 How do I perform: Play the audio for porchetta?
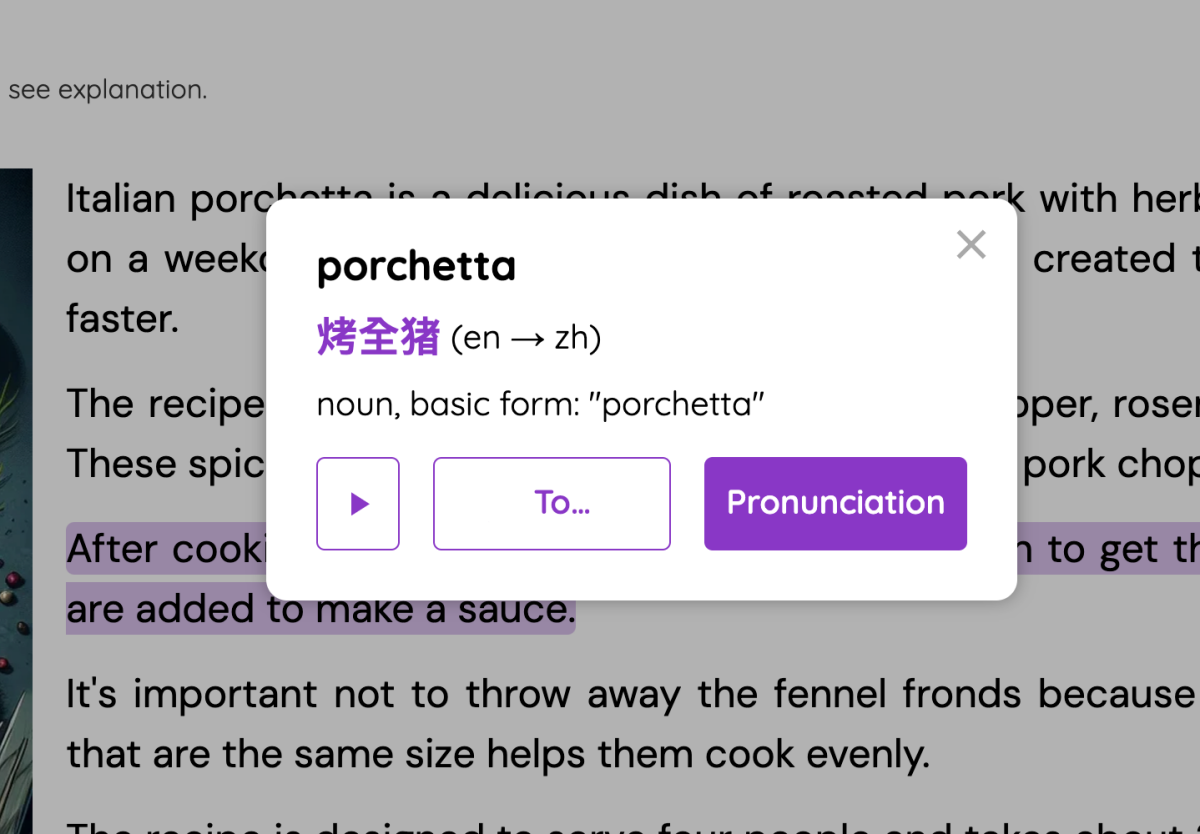[x=358, y=504]
